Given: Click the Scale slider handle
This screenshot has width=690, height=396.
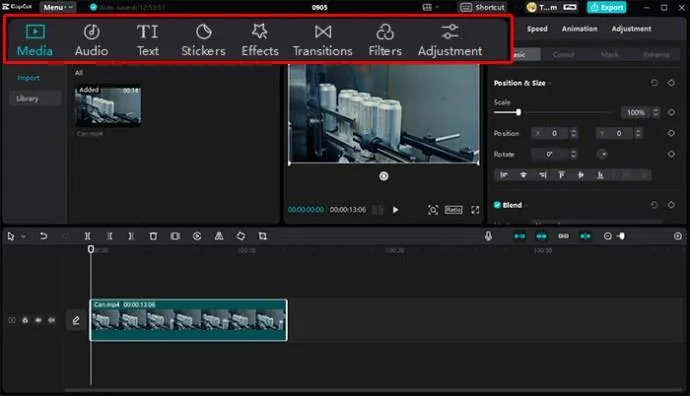Looking at the screenshot, I should point(518,112).
